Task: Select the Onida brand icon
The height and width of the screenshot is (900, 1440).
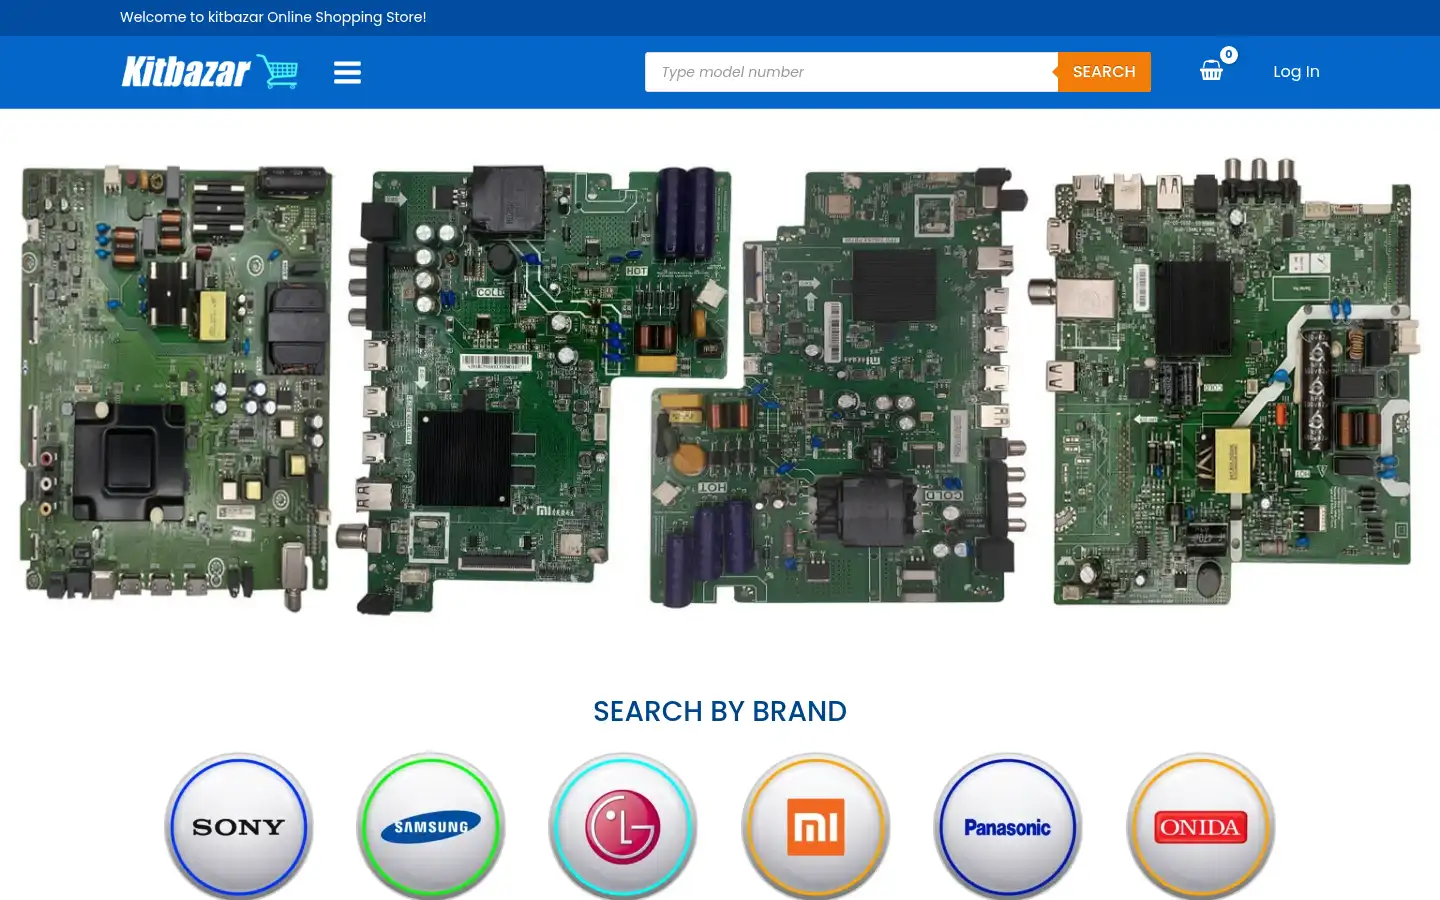Action: [1201, 827]
